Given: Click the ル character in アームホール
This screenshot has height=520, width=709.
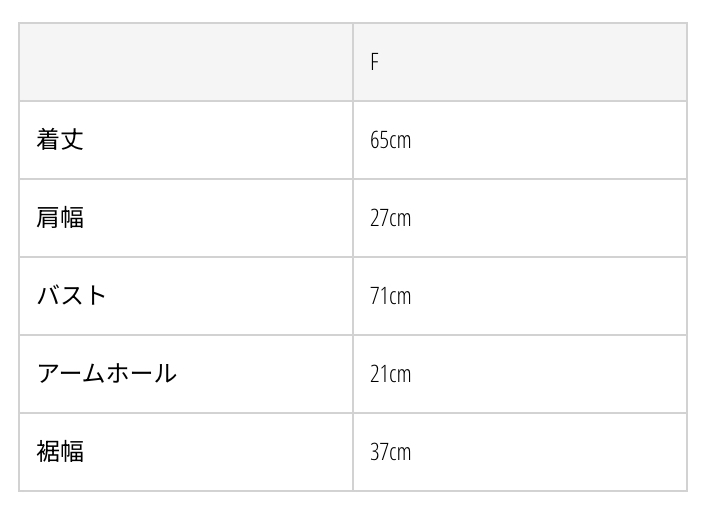Looking at the screenshot, I should click(x=165, y=374).
